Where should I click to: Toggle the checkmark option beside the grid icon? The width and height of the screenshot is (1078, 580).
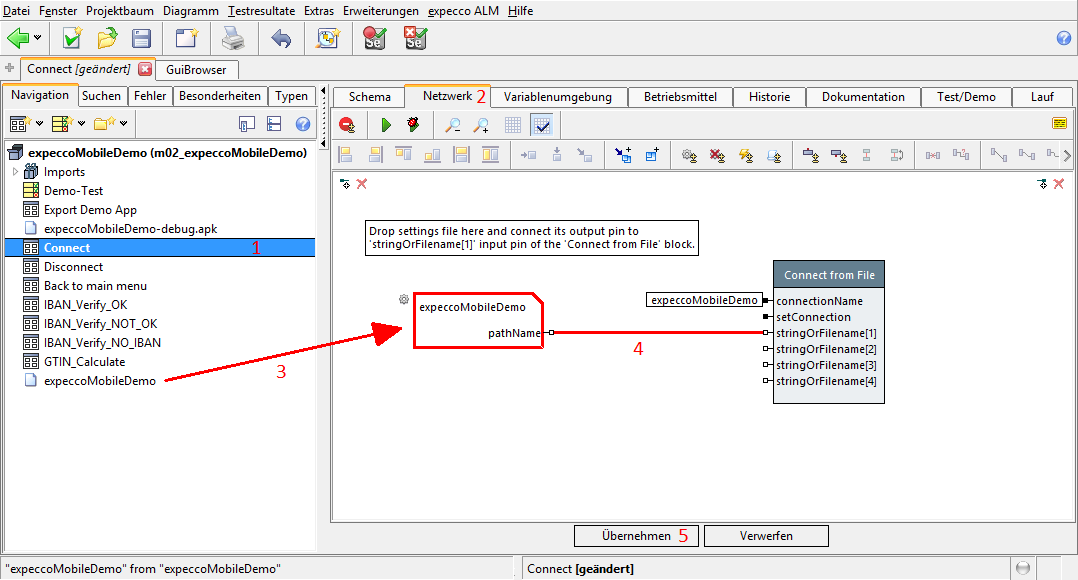541,125
